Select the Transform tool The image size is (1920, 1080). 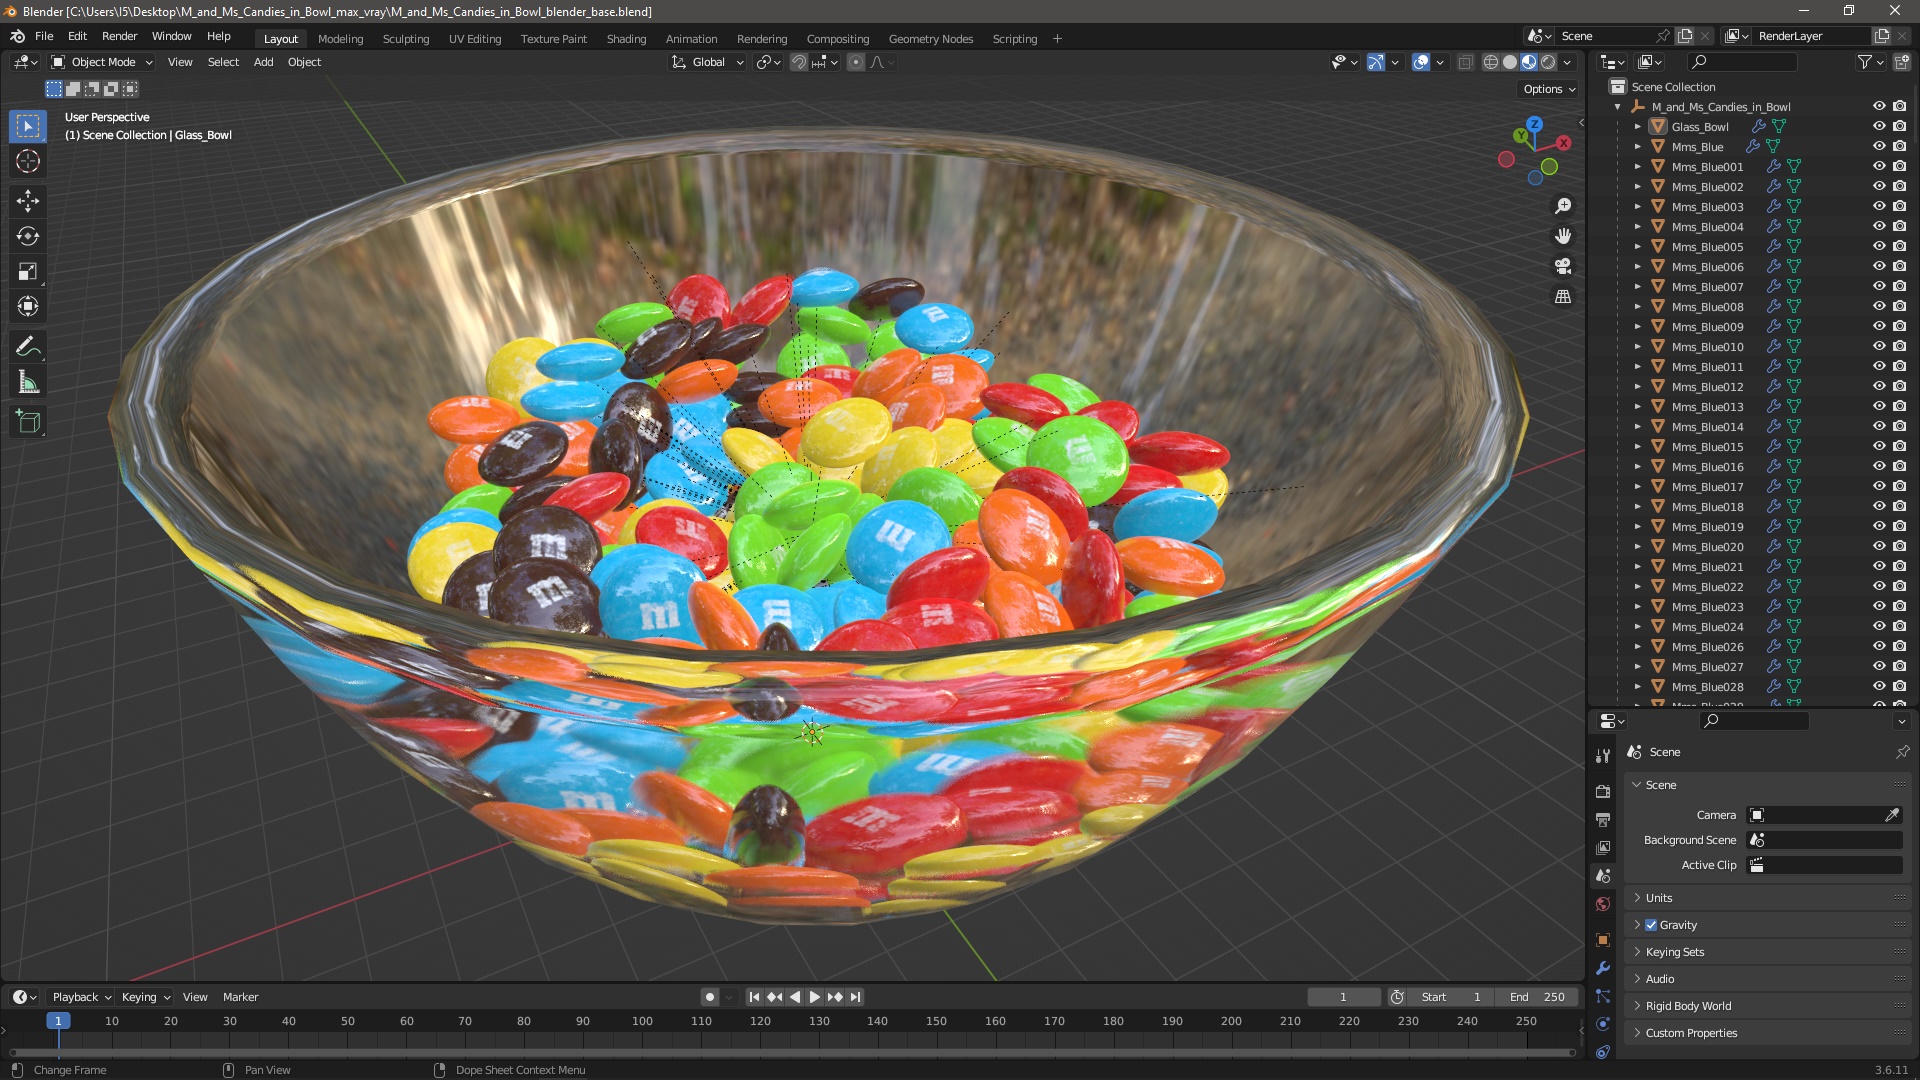click(x=28, y=306)
